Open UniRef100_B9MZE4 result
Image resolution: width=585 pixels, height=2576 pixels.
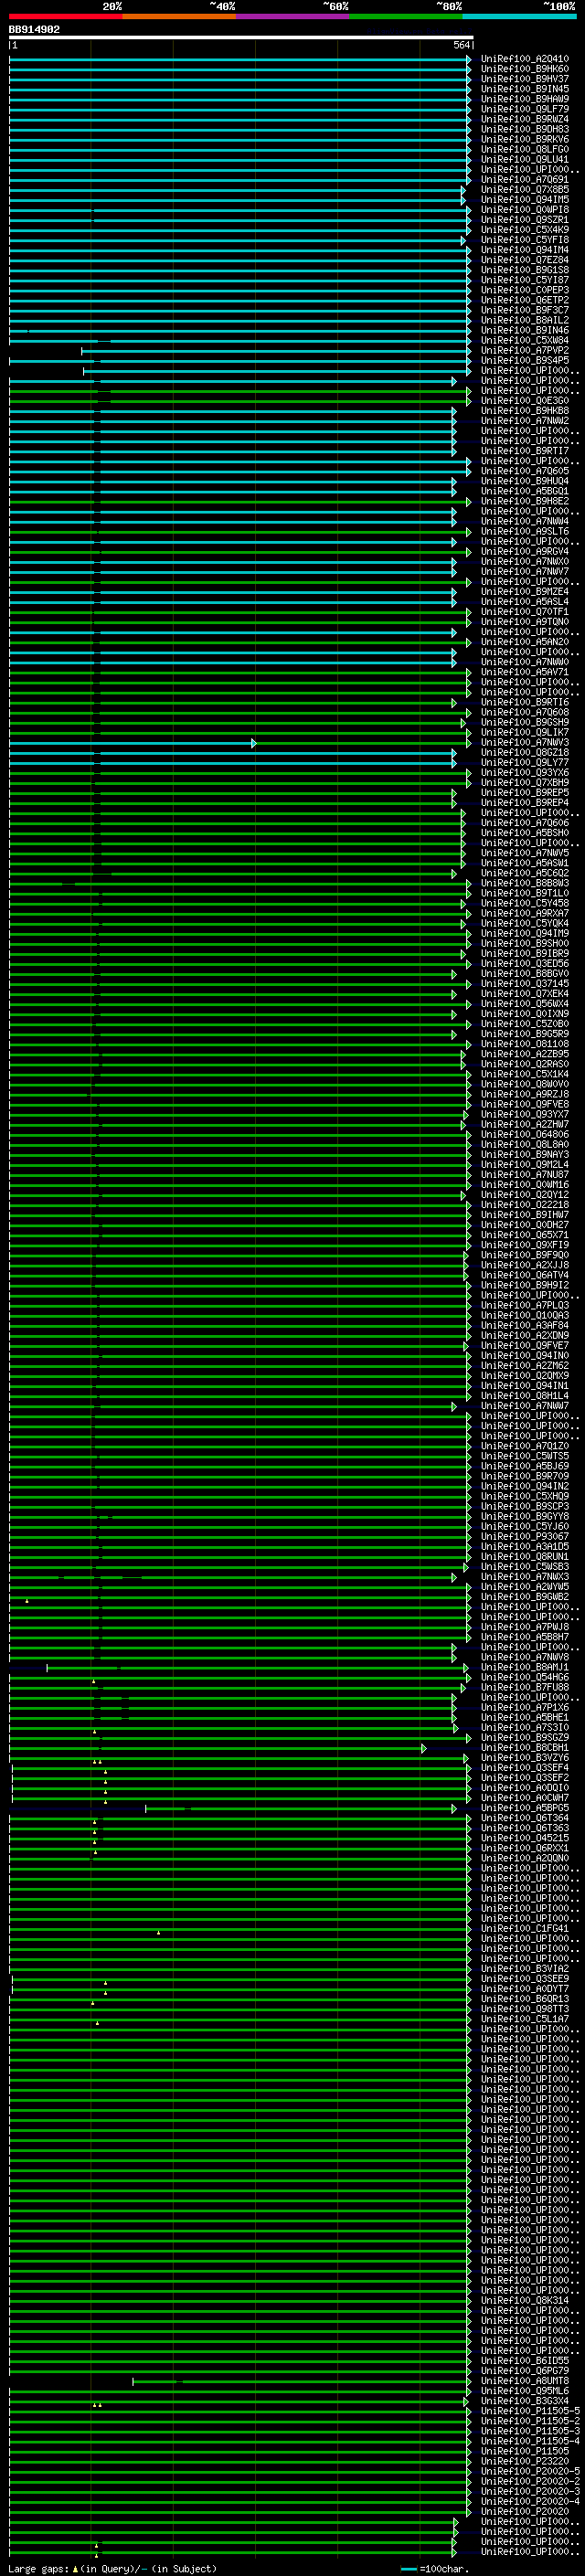tap(525, 592)
